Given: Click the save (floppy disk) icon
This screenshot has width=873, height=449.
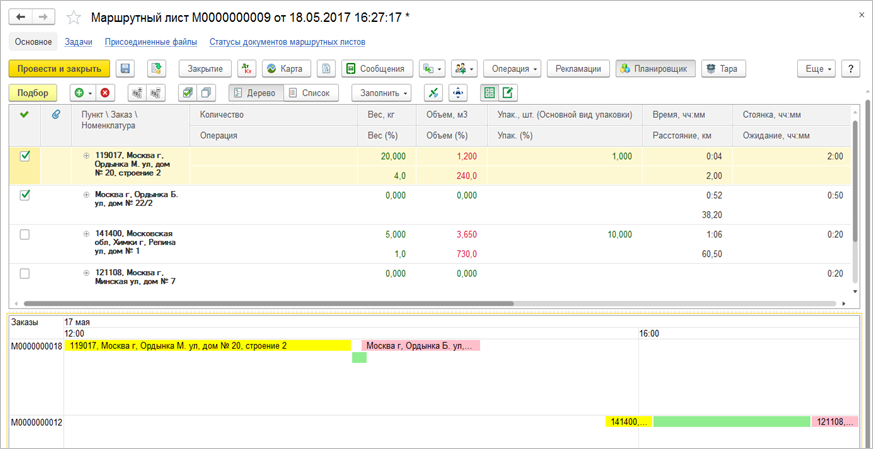Looking at the screenshot, I should (125, 69).
